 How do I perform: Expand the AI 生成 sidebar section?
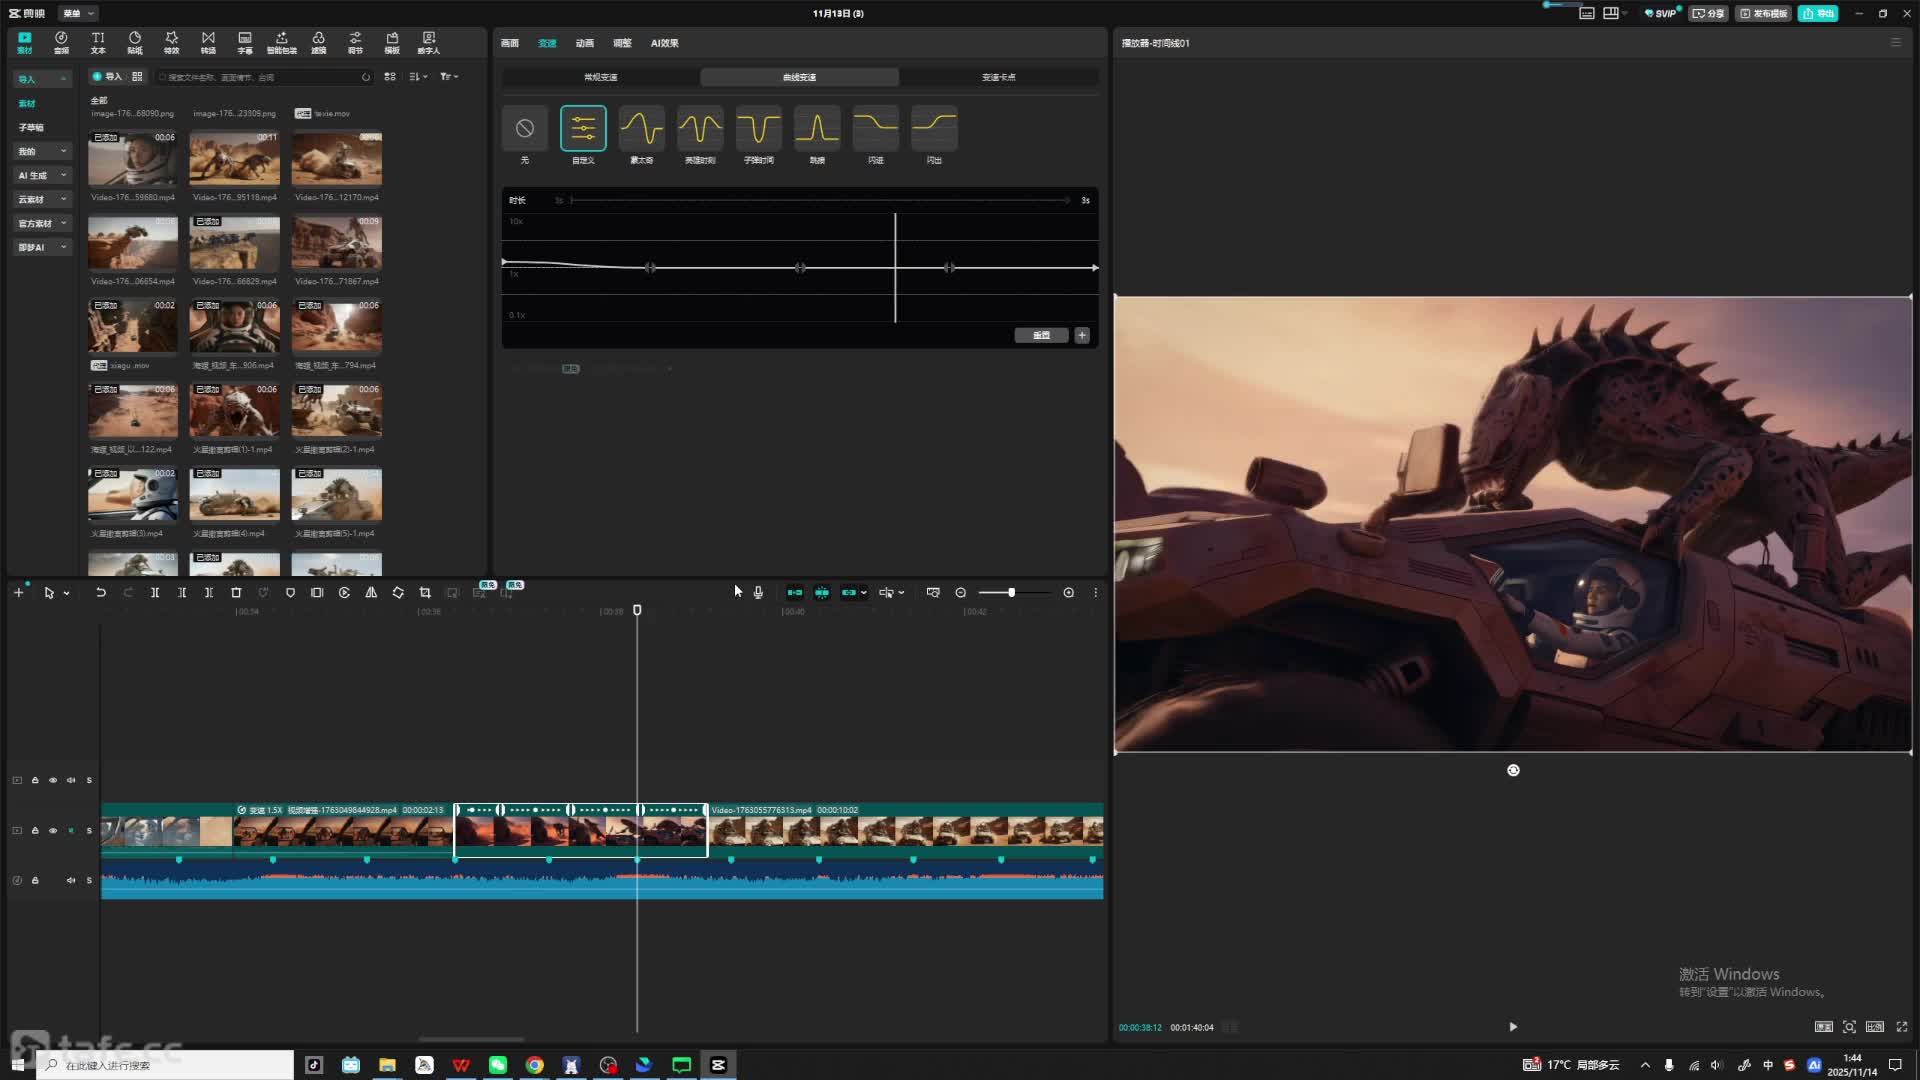coord(41,176)
